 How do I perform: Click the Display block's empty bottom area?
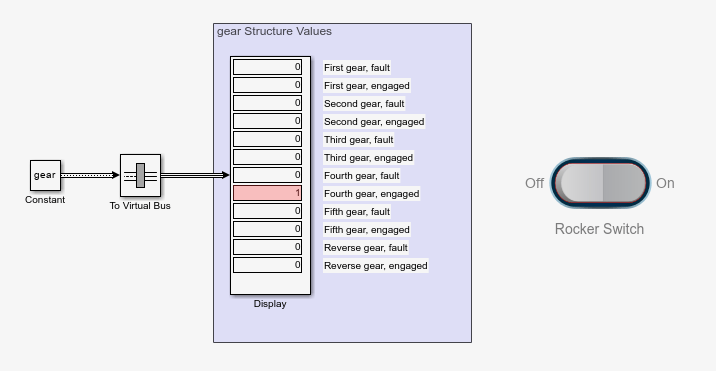tap(270, 284)
